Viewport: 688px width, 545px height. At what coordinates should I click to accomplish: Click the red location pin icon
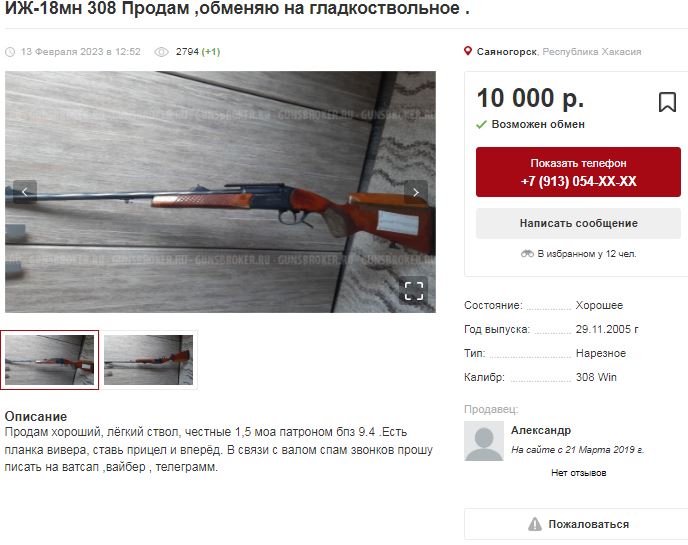[x=468, y=51]
